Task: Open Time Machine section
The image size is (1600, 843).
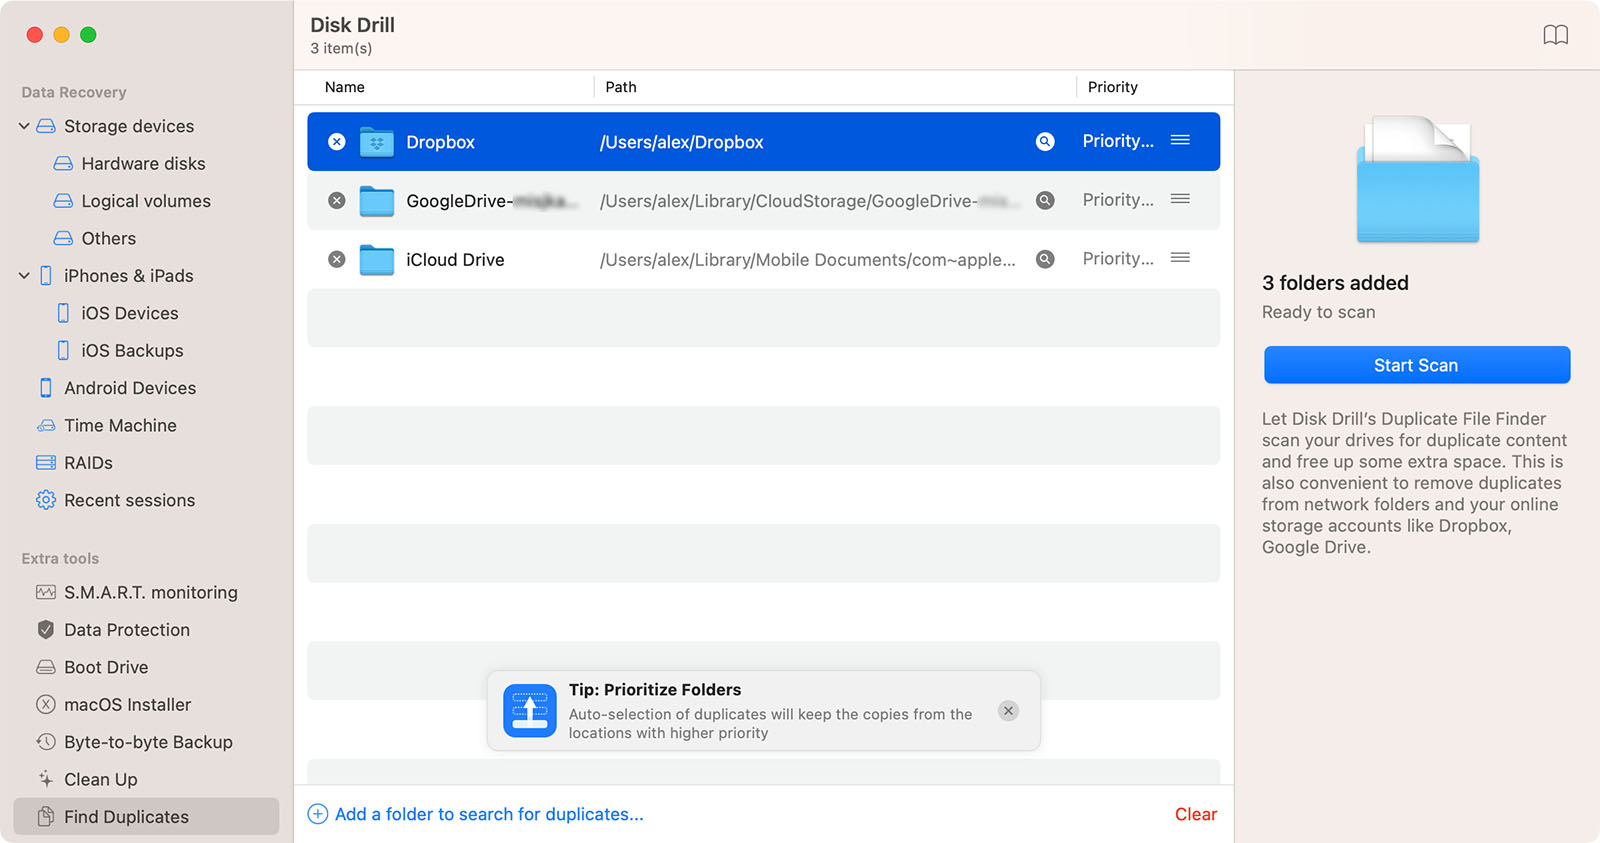Action: click(x=120, y=426)
